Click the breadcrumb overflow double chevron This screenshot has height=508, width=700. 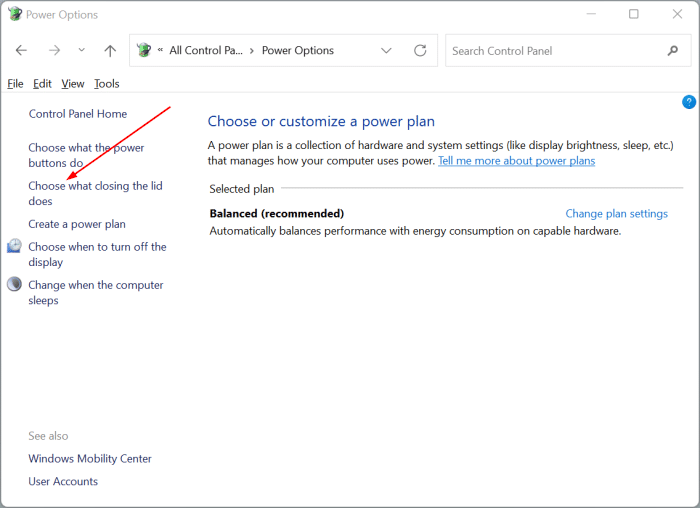(x=160, y=50)
